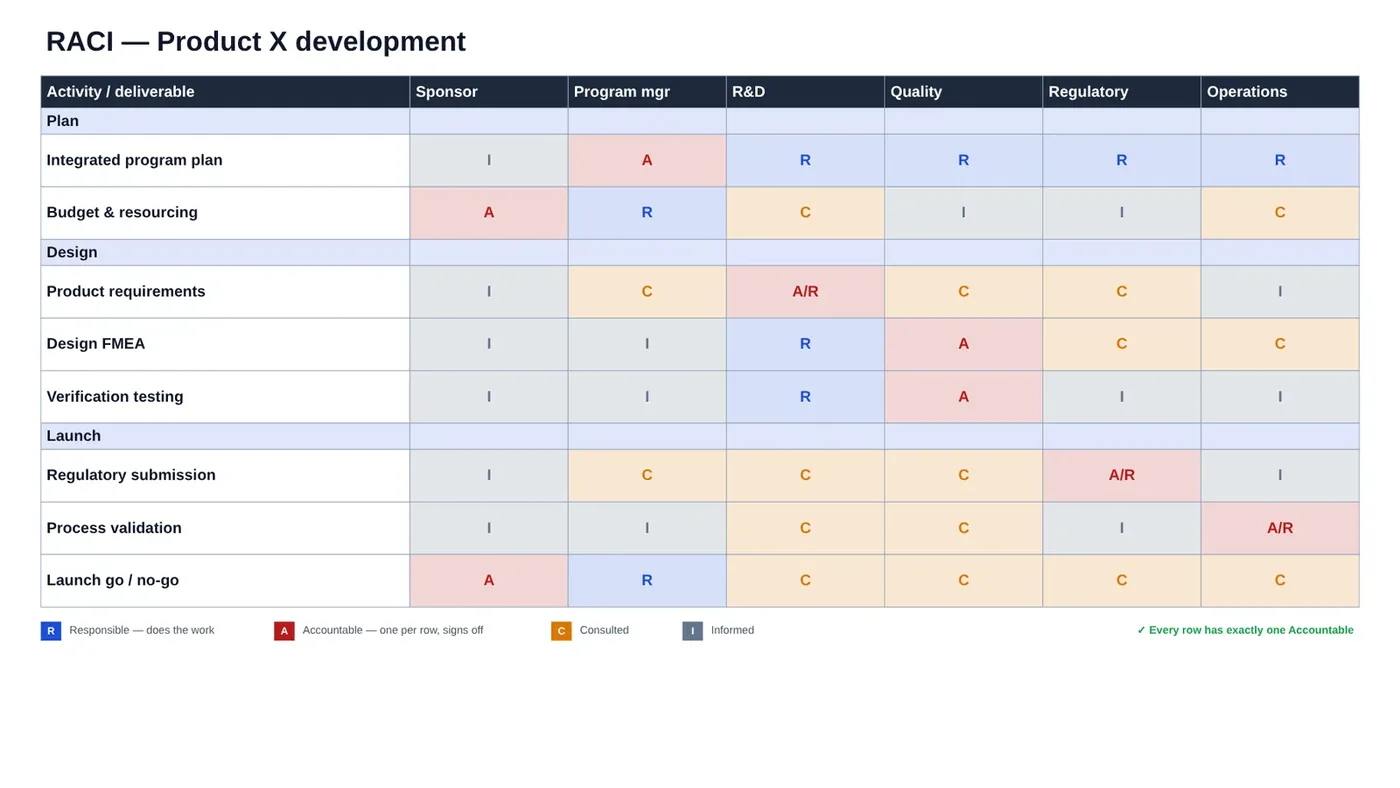The width and height of the screenshot is (1400, 788).
Task: Click the gray I legend swatch
Action: pos(692,631)
